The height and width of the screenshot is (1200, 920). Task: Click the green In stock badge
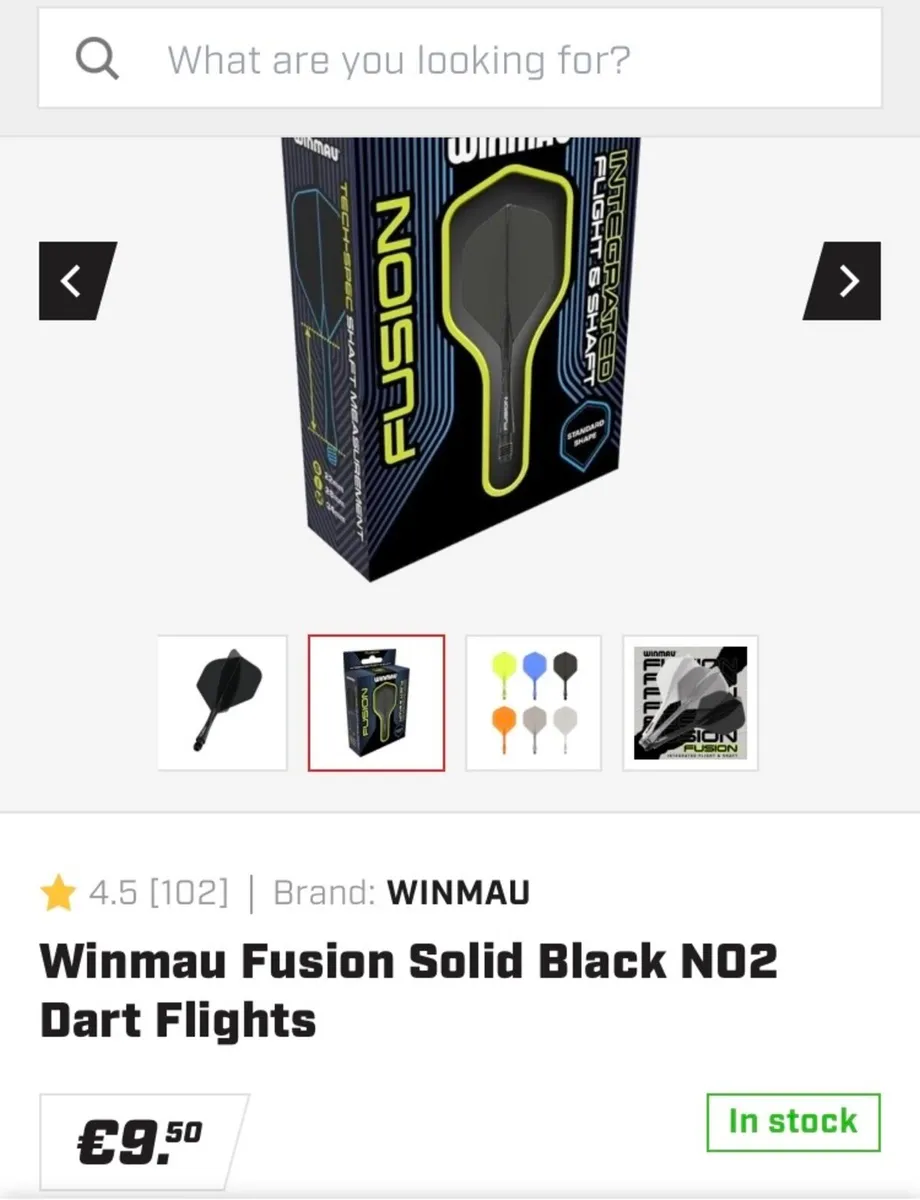[793, 1122]
